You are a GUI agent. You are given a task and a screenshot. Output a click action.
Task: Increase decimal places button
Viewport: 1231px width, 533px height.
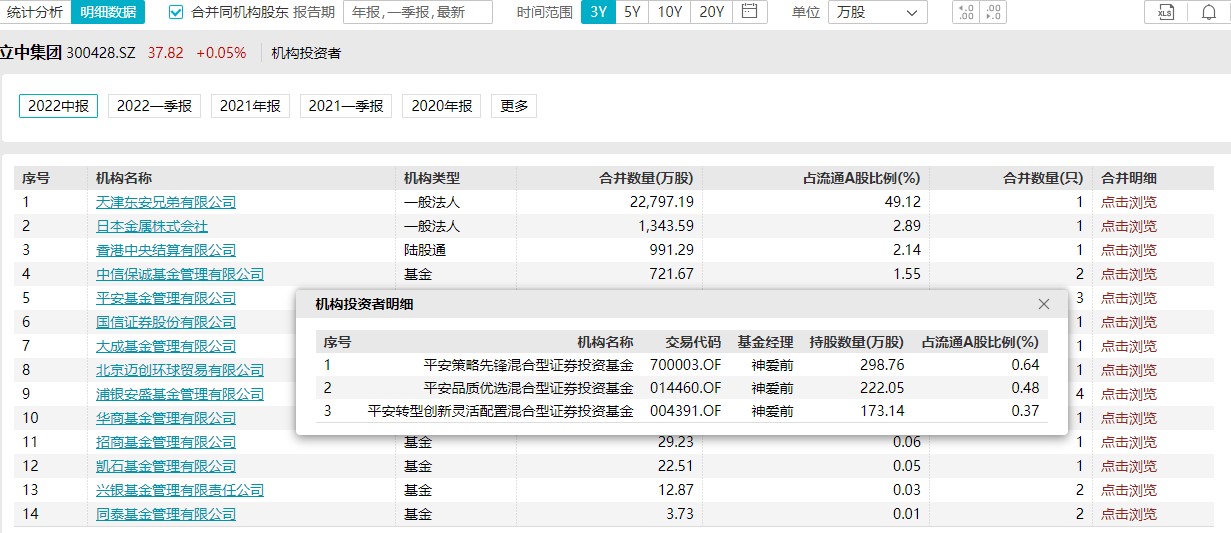coord(965,12)
